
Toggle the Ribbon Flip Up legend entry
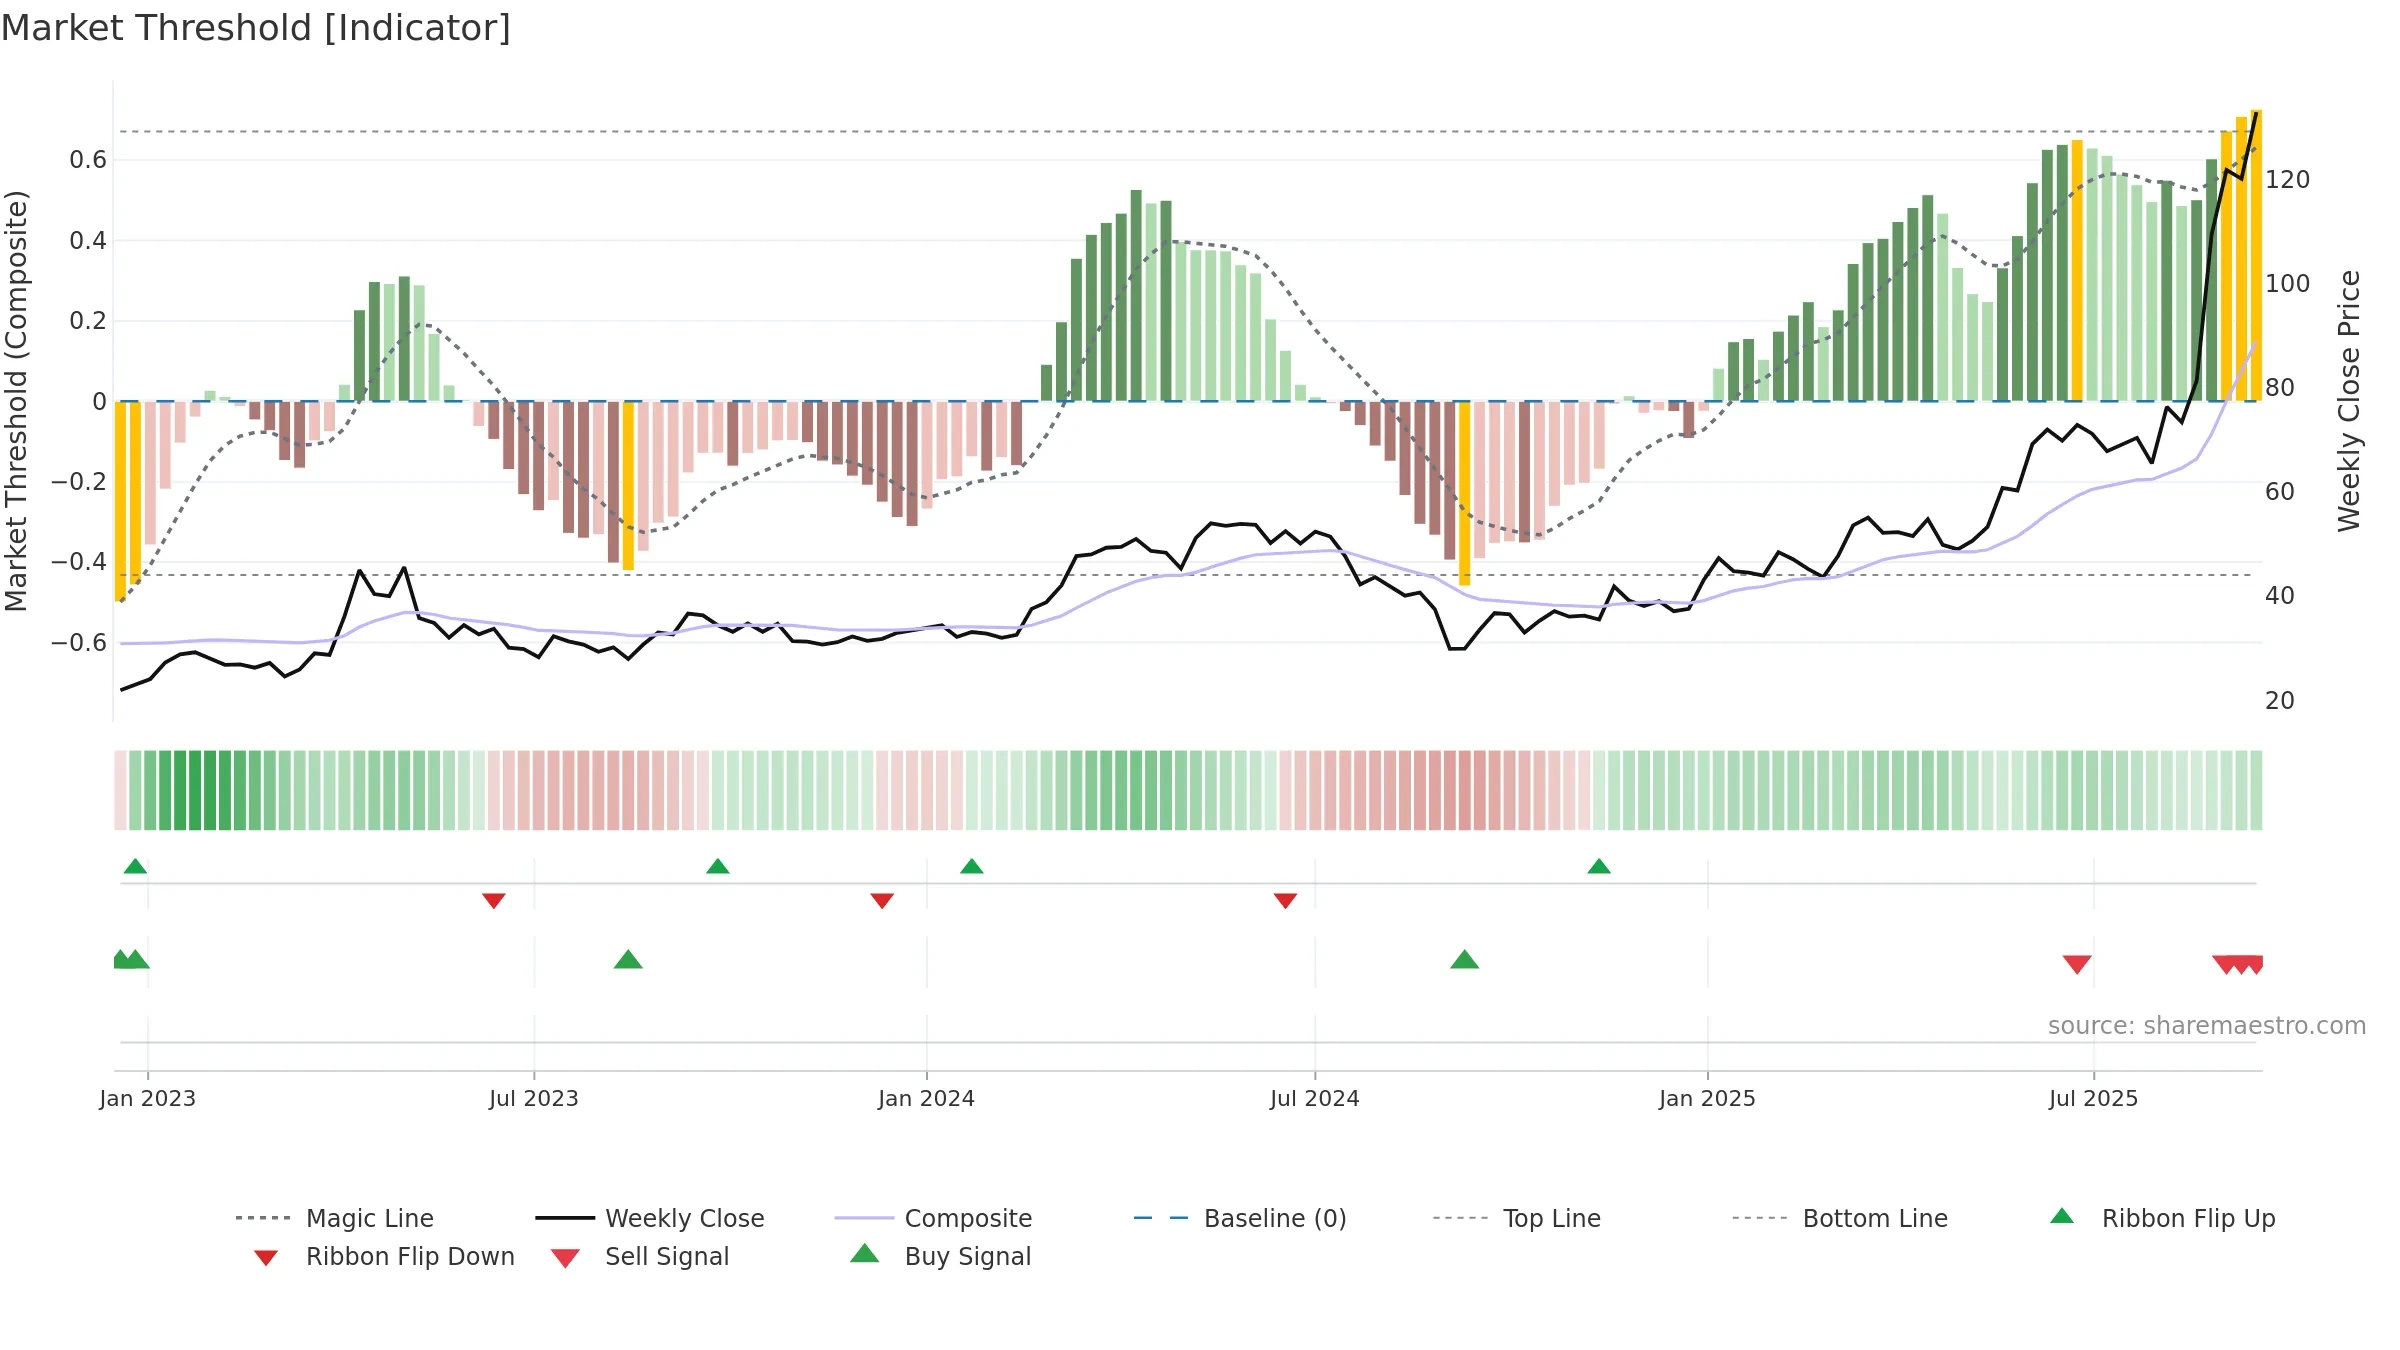[x=2162, y=1218]
